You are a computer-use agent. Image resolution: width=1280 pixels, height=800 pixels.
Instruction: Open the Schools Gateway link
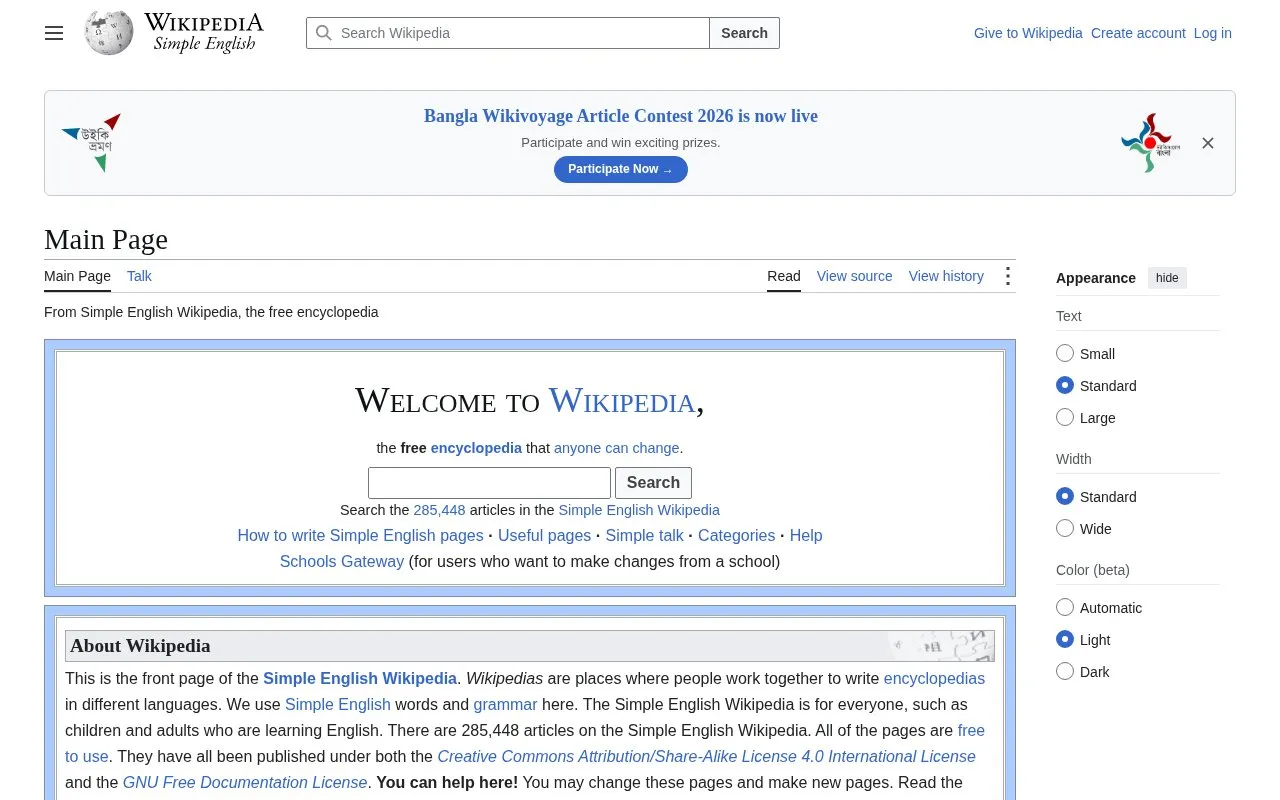tap(342, 561)
